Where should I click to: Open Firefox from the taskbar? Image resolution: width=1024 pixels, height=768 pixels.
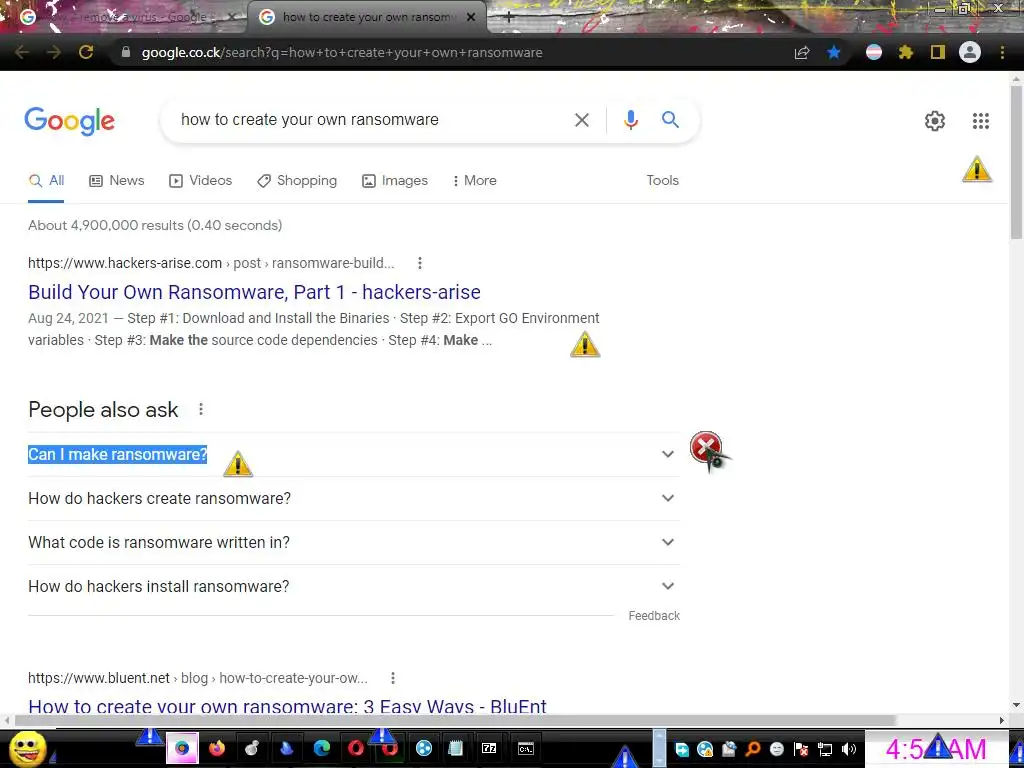pyautogui.click(x=217, y=748)
